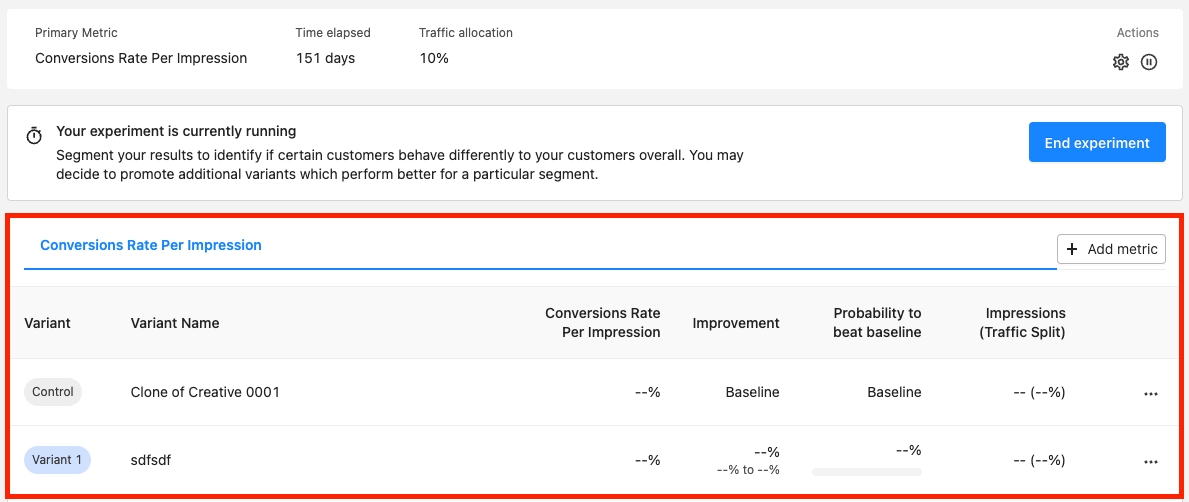Pause the experiment with pause icon
1189x502 pixels.
pos(1149,62)
